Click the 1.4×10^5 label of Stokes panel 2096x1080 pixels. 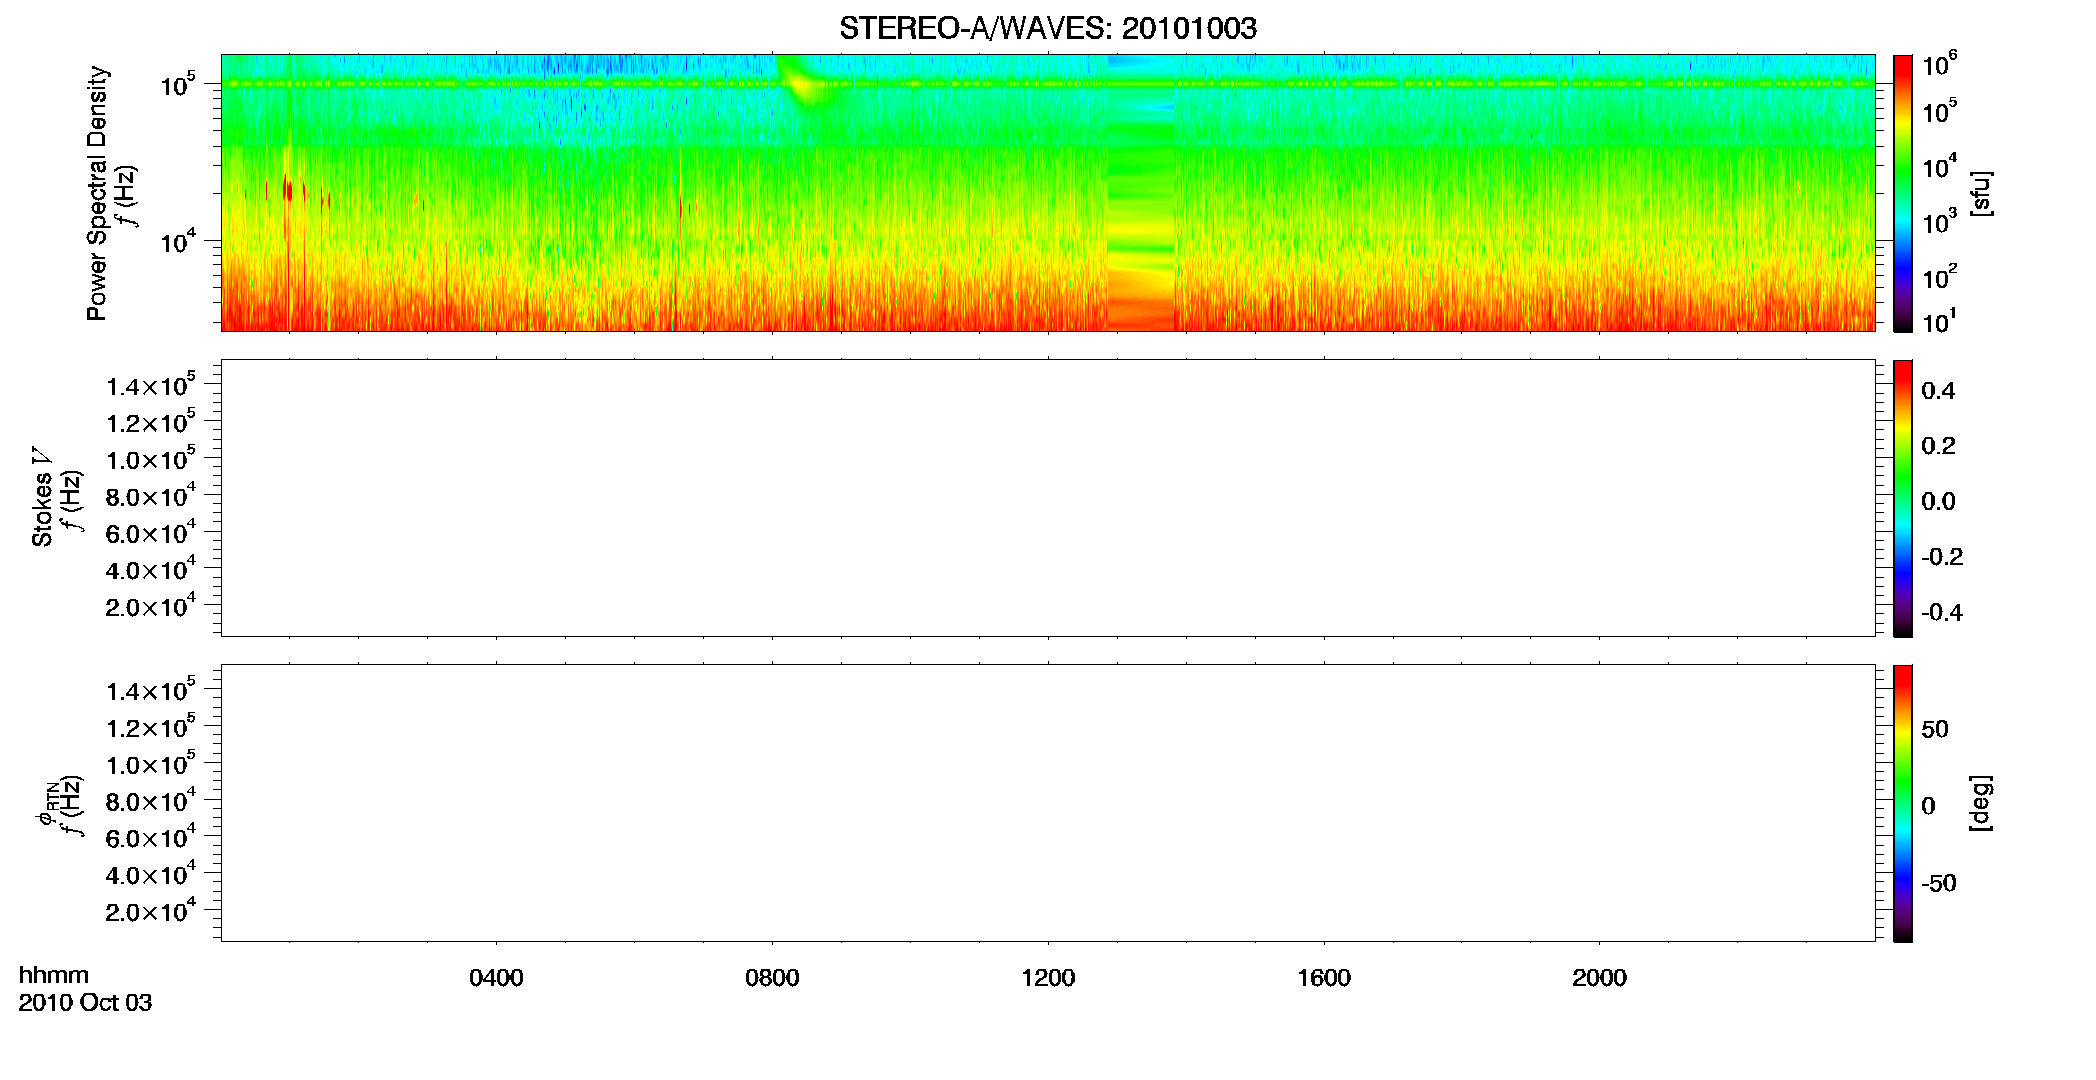coord(151,385)
